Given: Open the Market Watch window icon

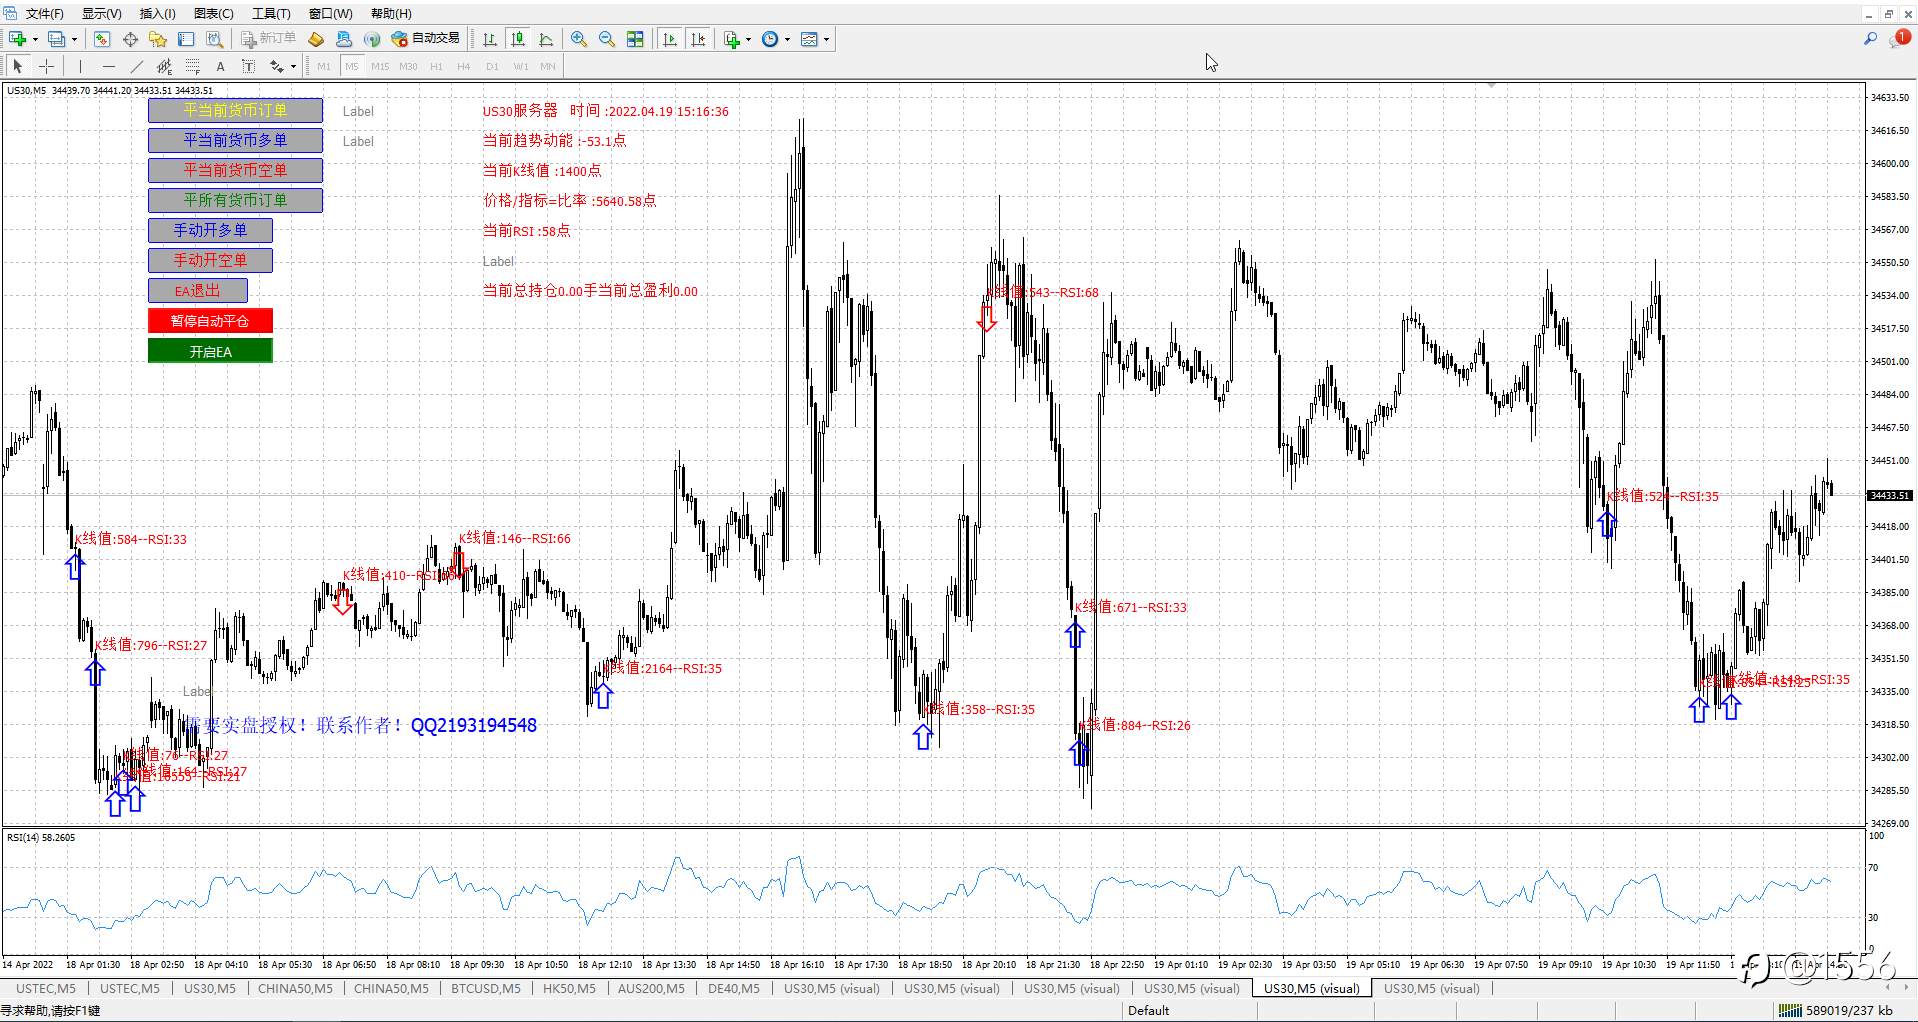Looking at the screenshot, I should 101,39.
